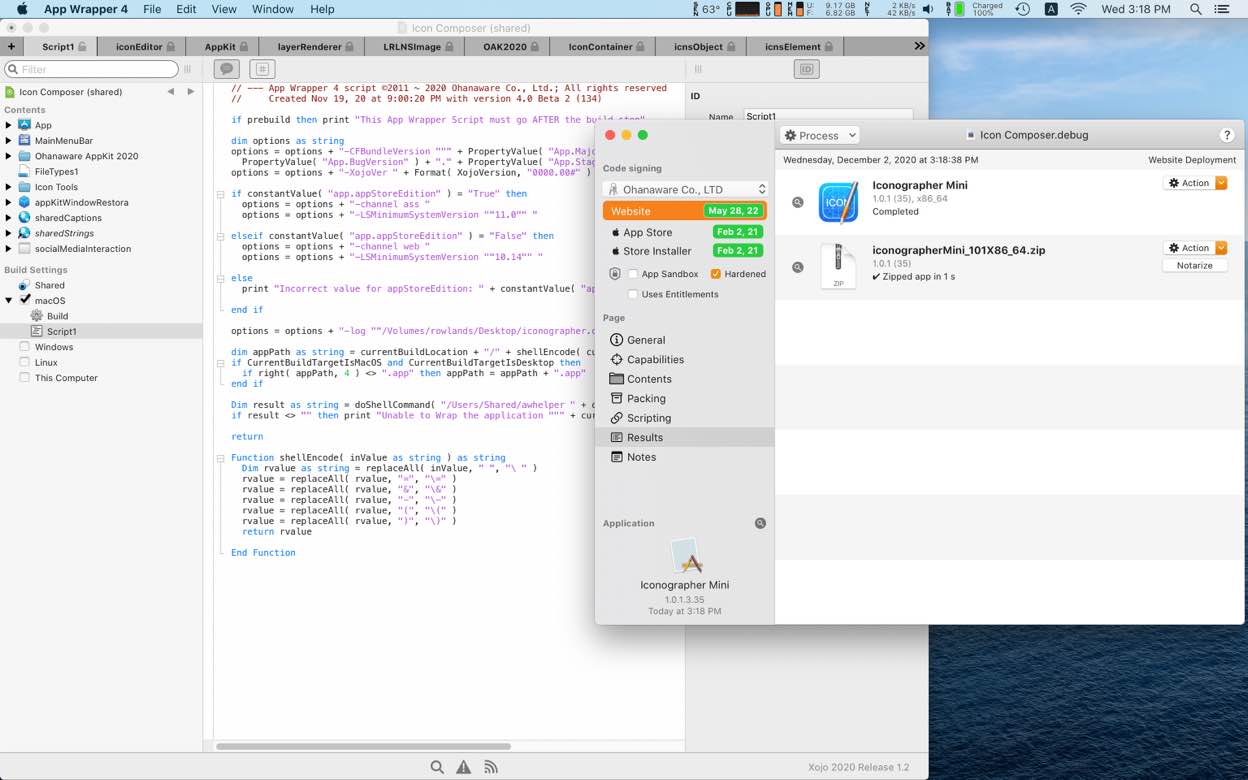Screen dimensions: 1248x780
Task: Open the messages feed icon in Xojo bottom bar
Action: click(x=491, y=767)
